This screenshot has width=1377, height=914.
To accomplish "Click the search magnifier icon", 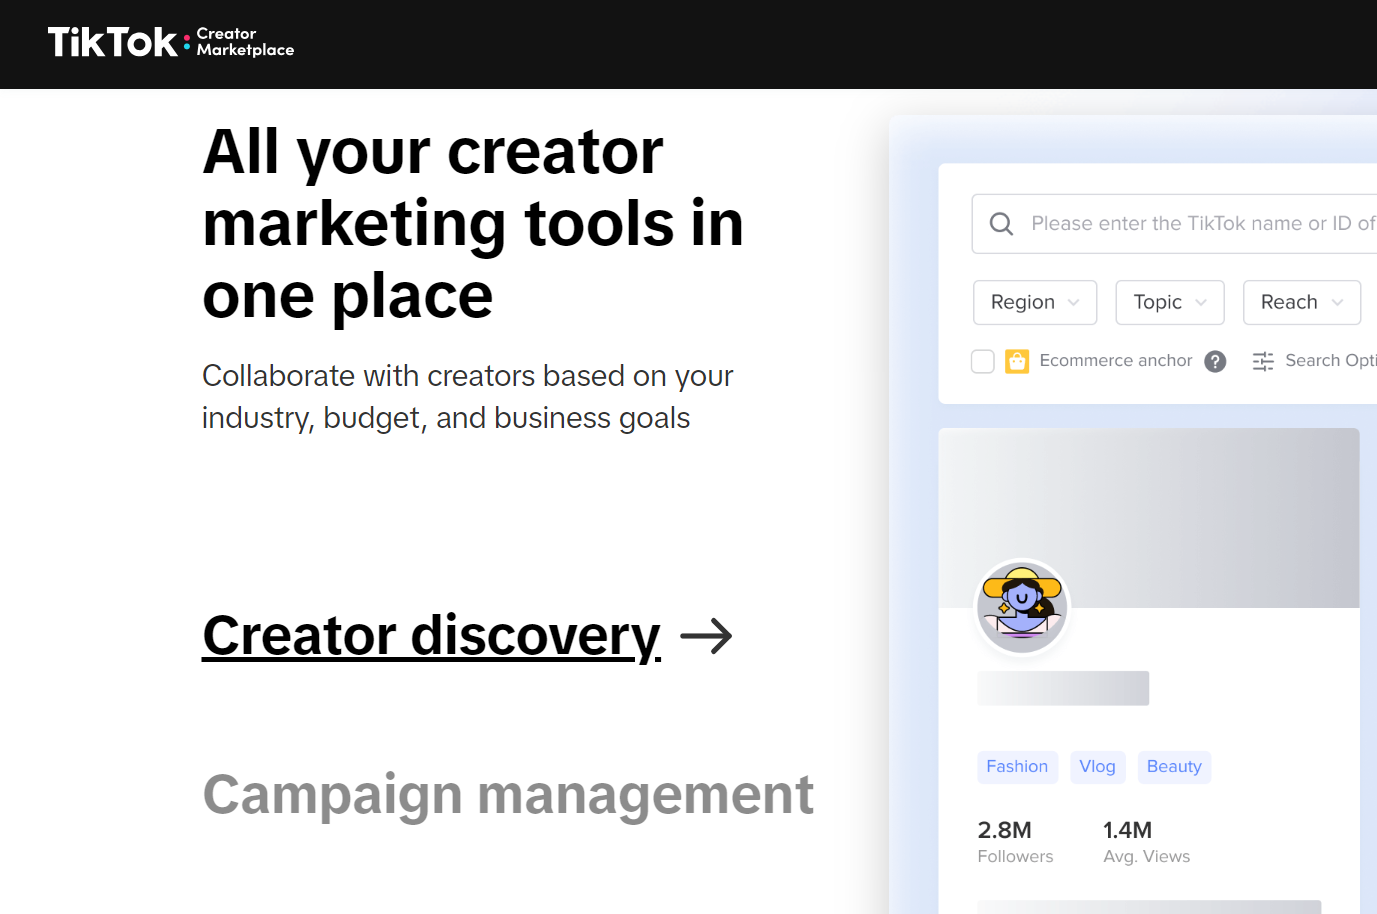I will coord(1001,224).
